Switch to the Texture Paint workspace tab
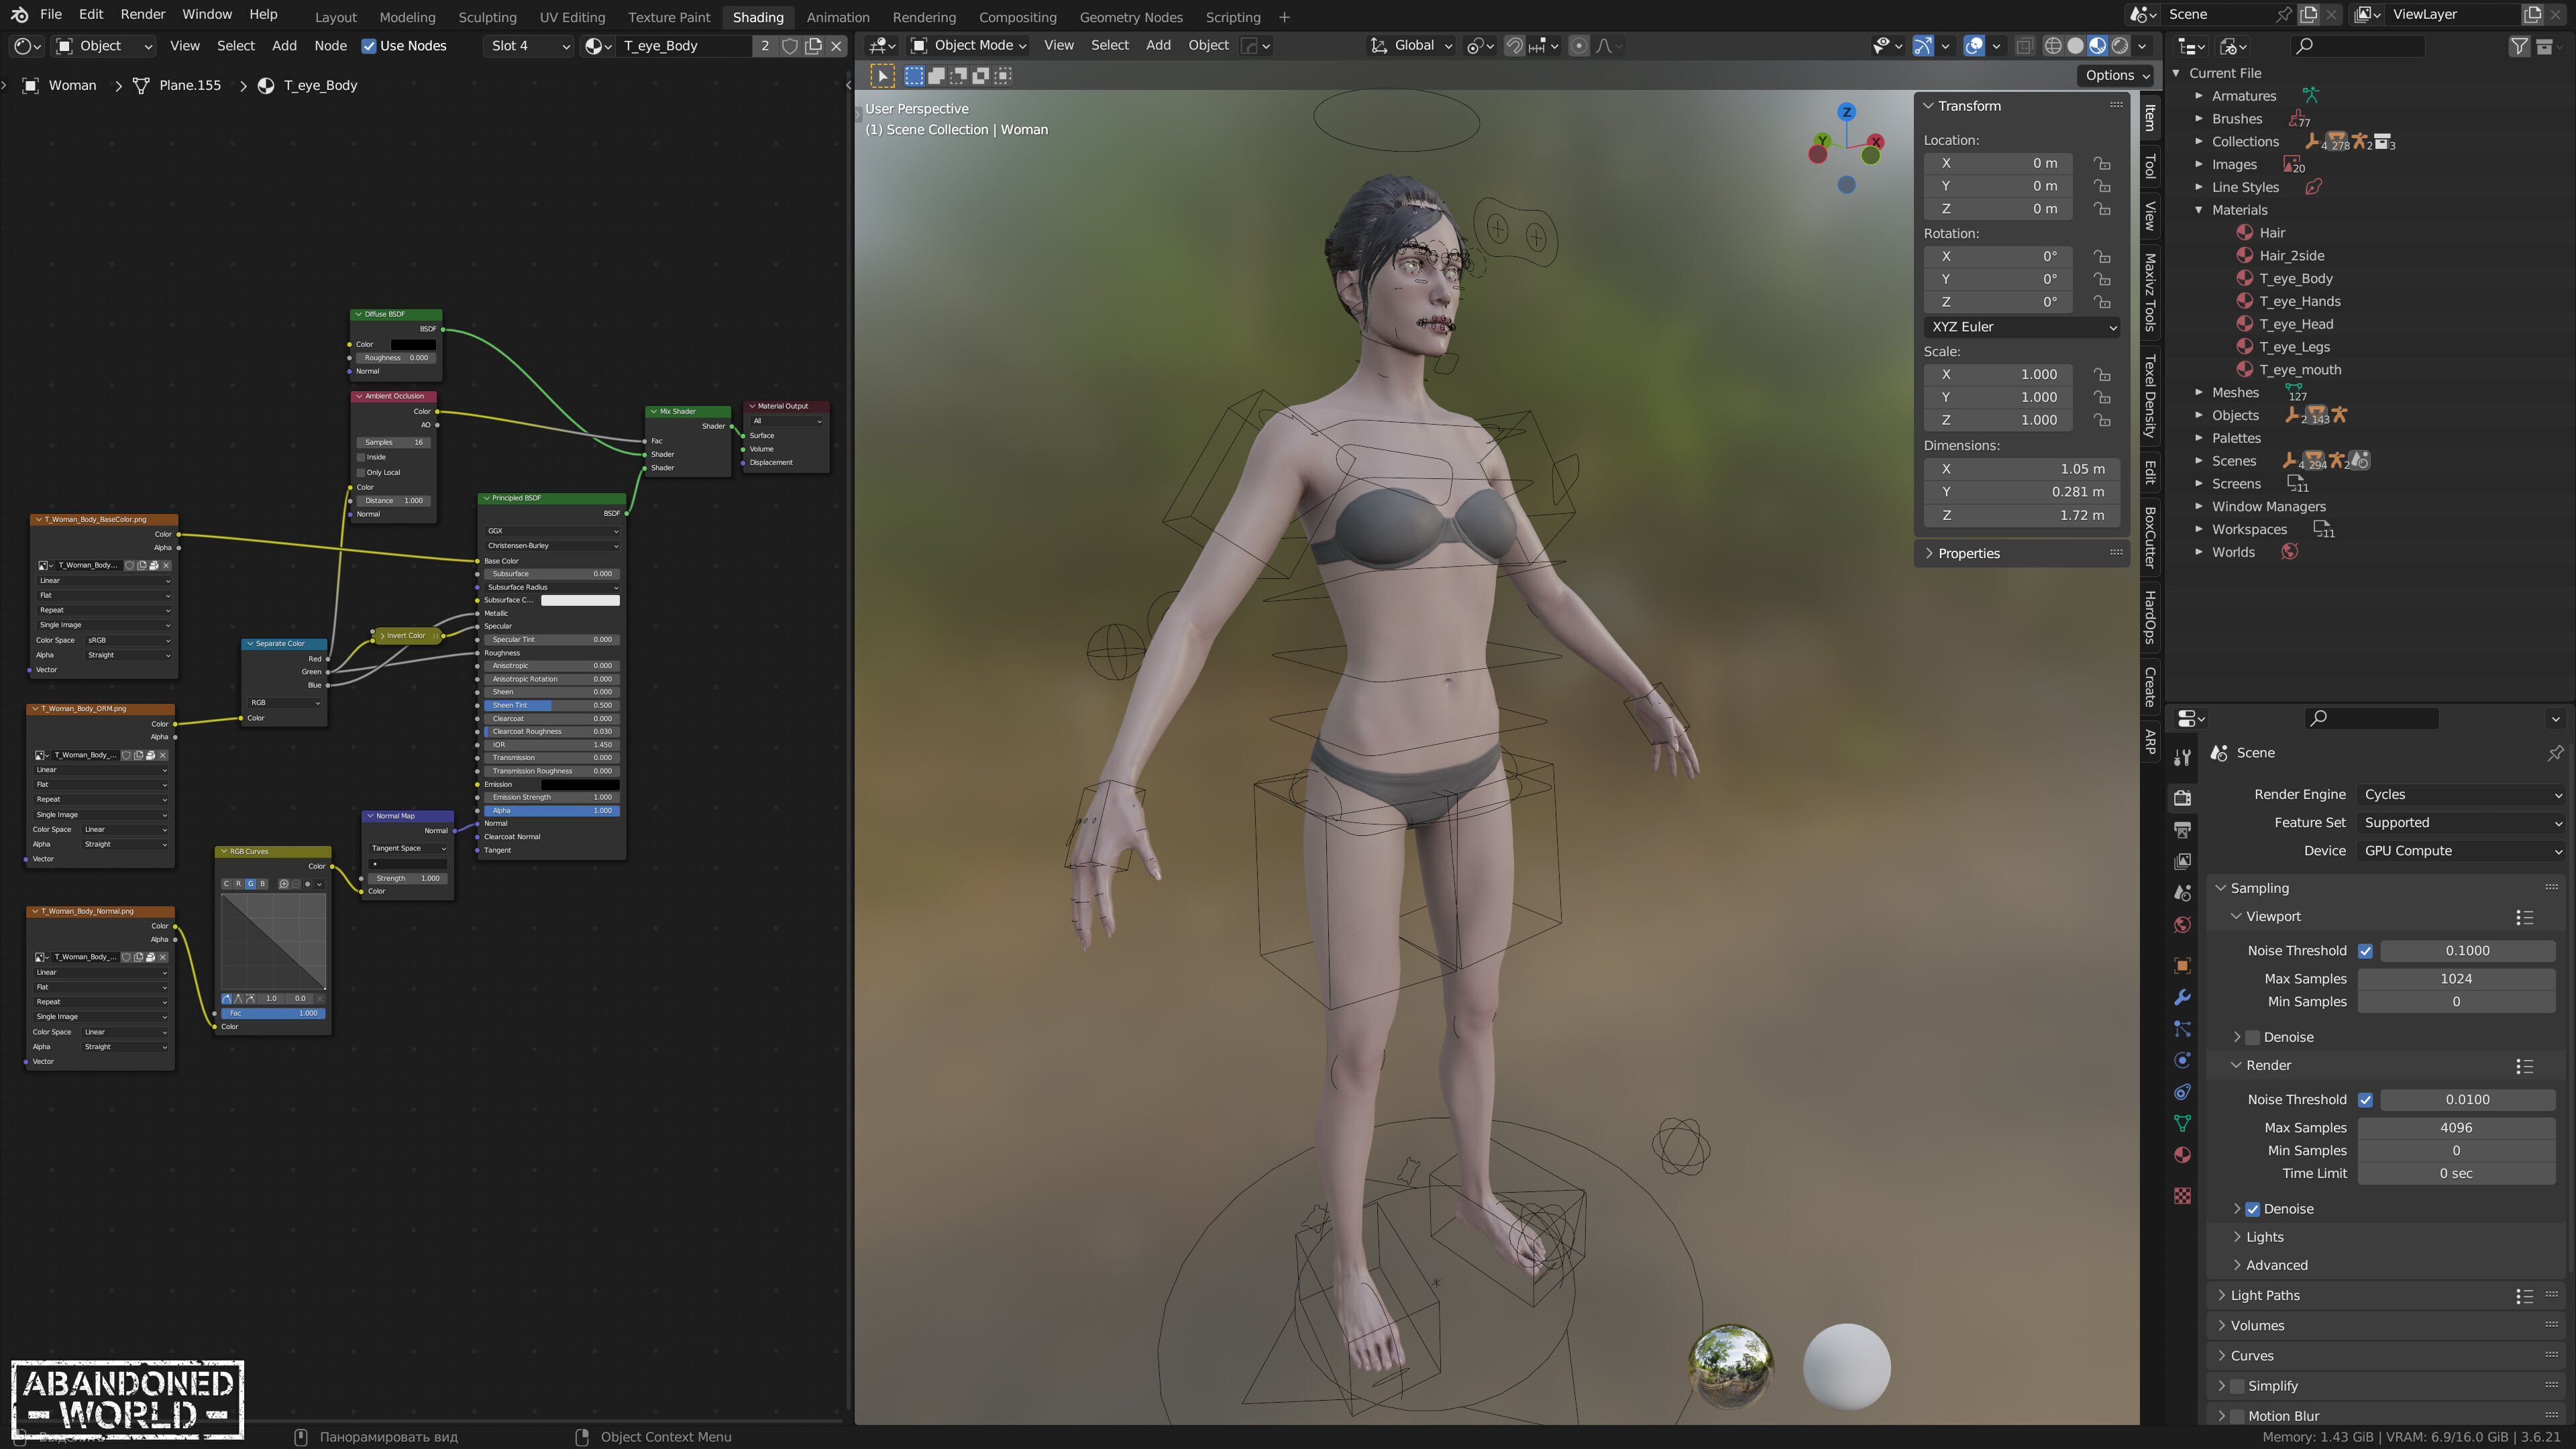The image size is (2576, 1449). (668, 17)
